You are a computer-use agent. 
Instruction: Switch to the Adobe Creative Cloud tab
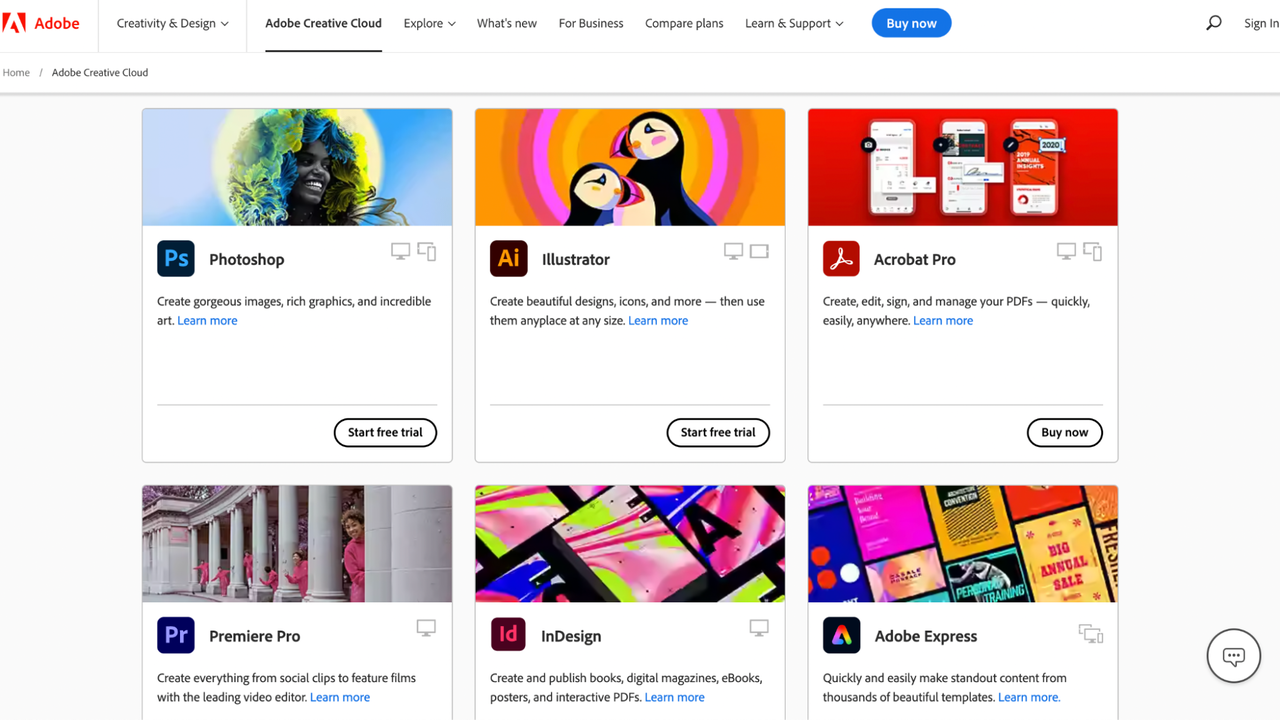(323, 22)
